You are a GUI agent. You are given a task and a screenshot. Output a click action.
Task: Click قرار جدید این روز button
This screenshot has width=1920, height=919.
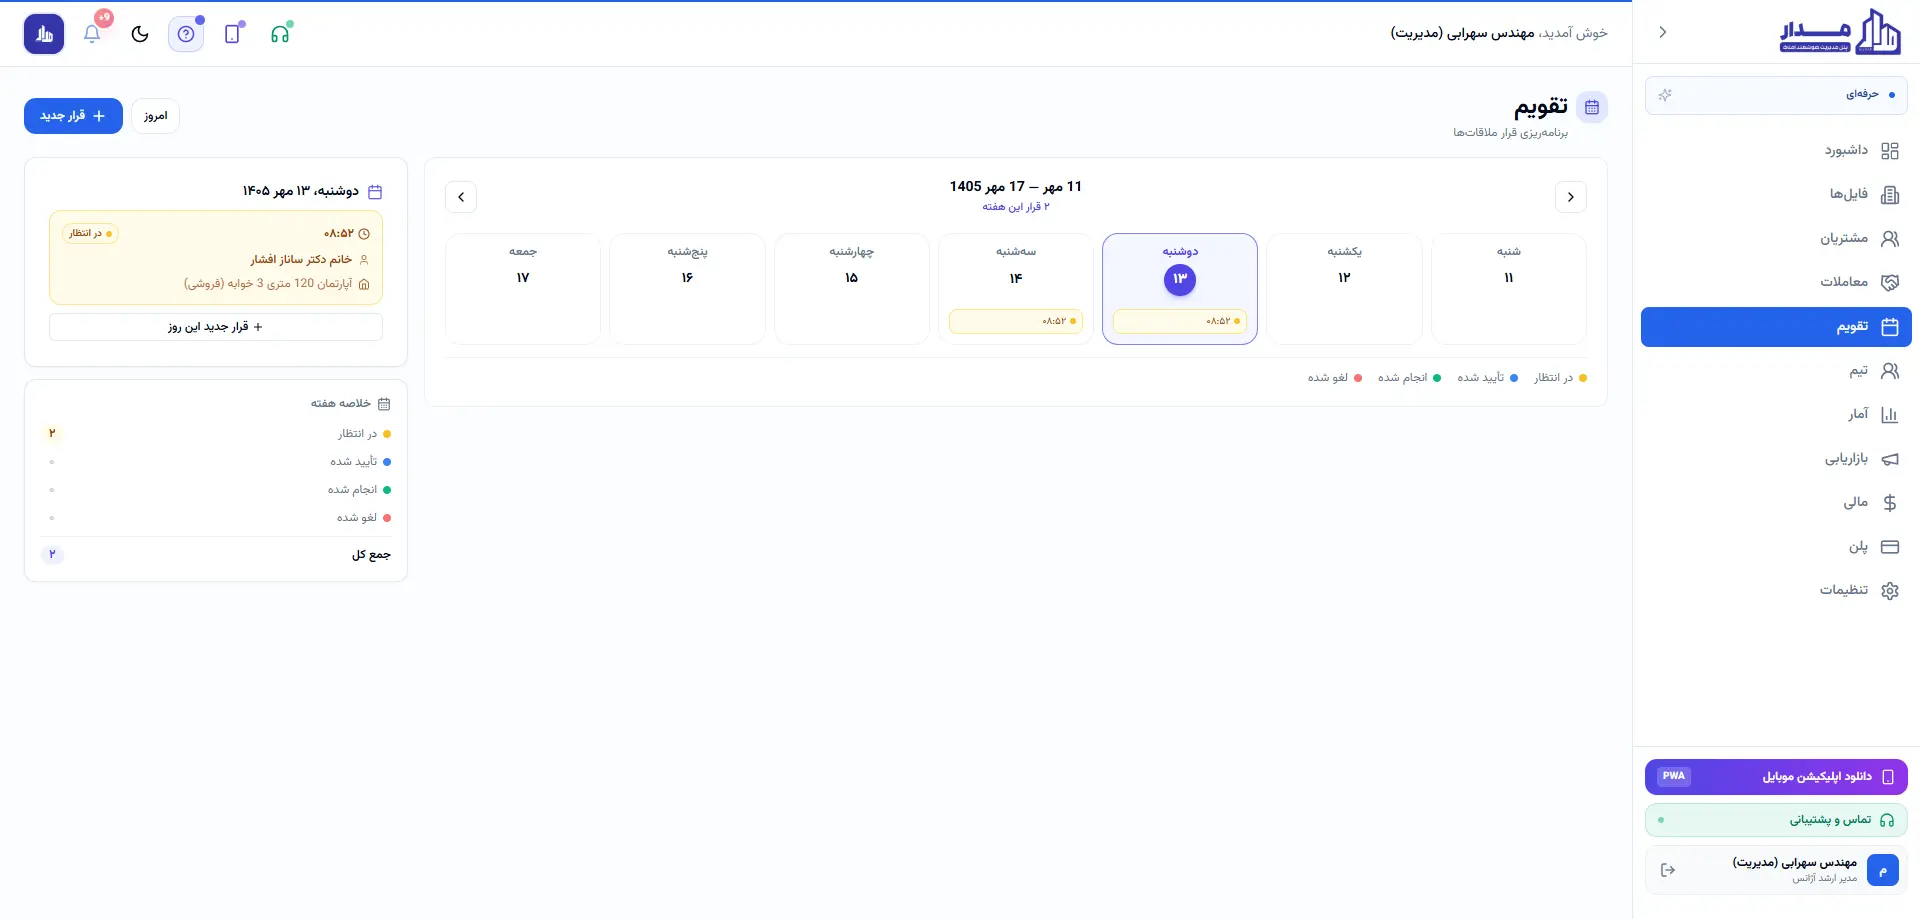[x=216, y=327]
